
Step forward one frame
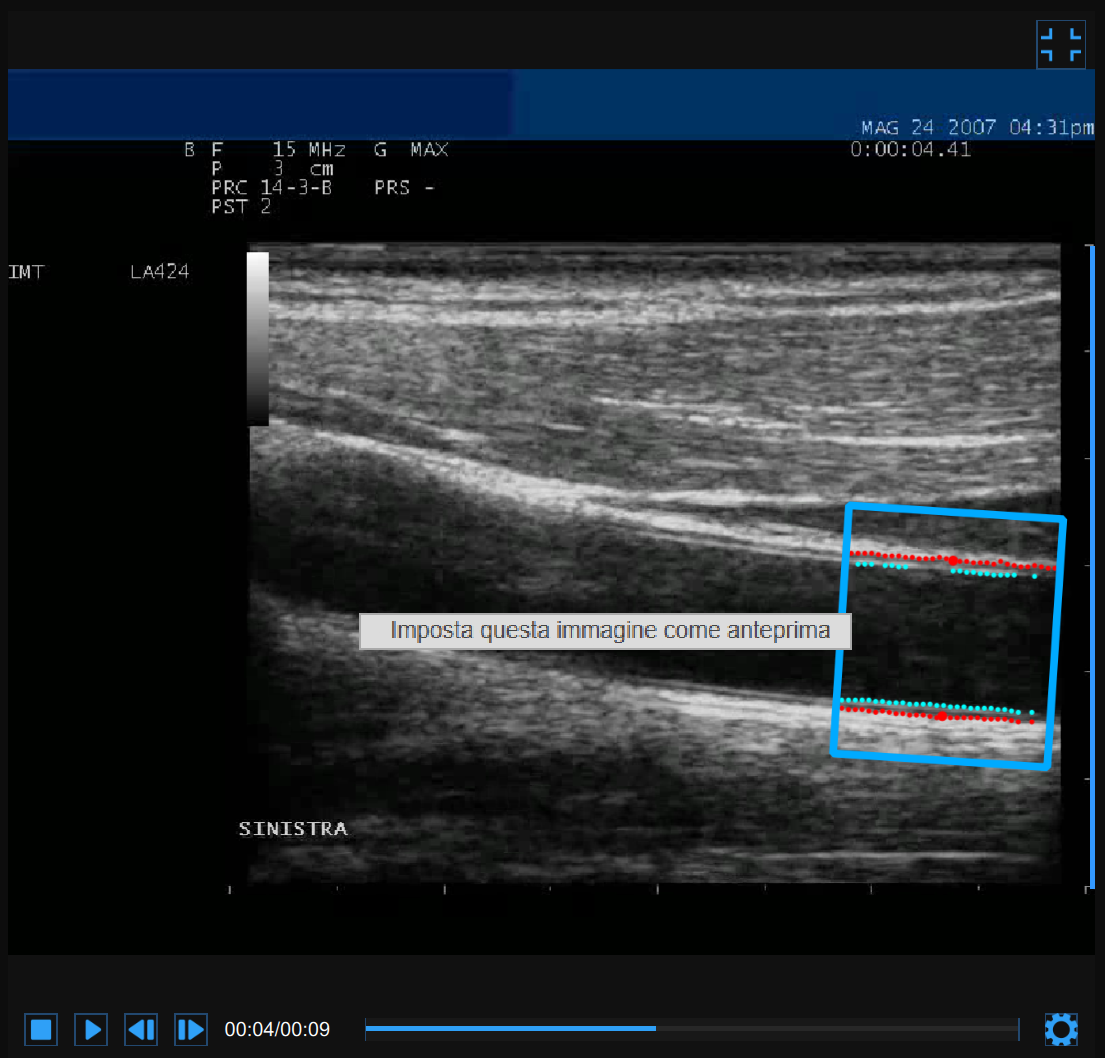[190, 1029]
